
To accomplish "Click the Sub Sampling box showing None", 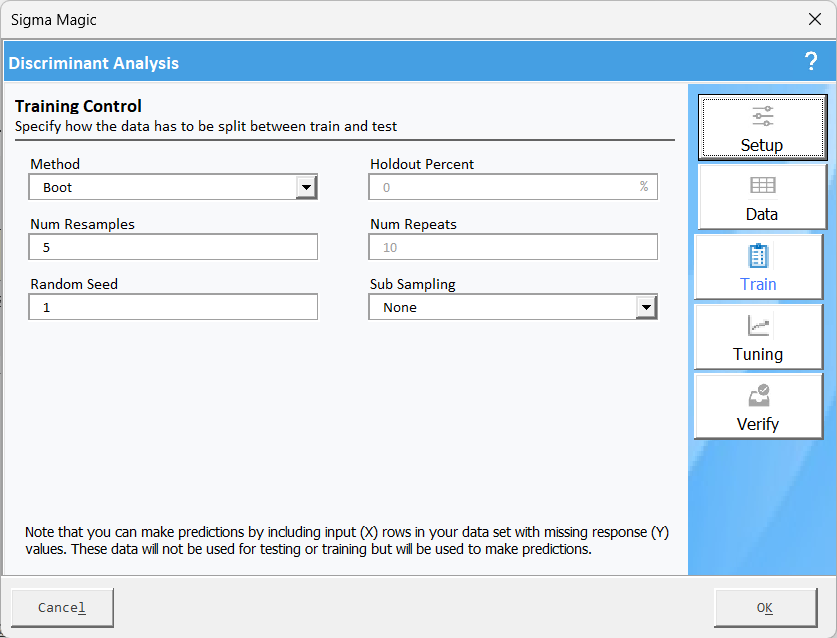I will 503,307.
